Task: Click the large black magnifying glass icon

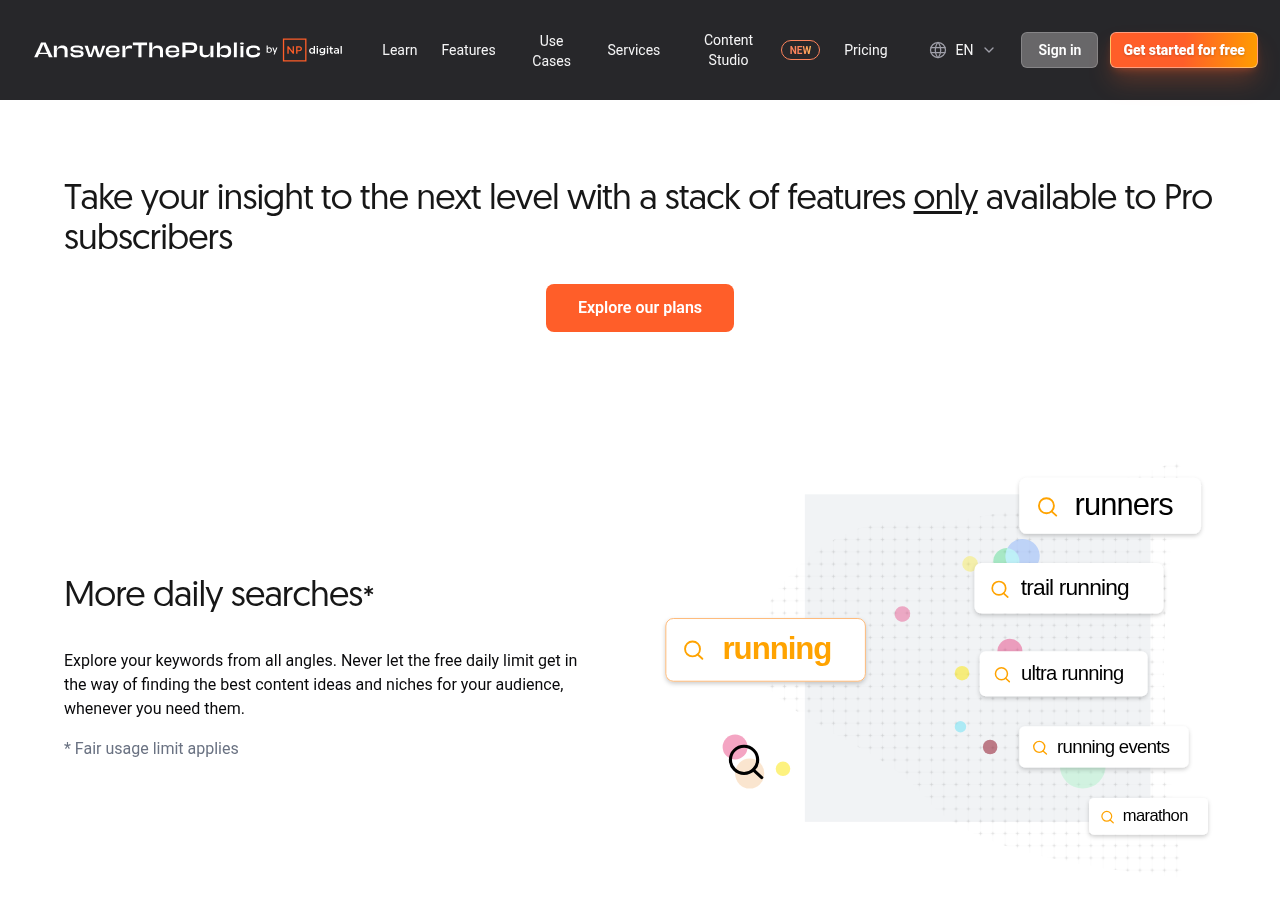Action: pyautogui.click(x=746, y=762)
